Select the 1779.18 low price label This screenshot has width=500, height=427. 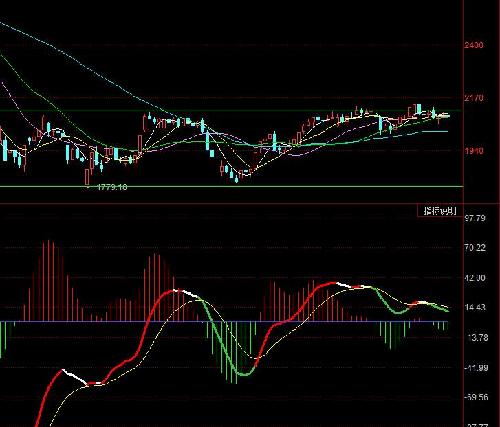(x=112, y=187)
